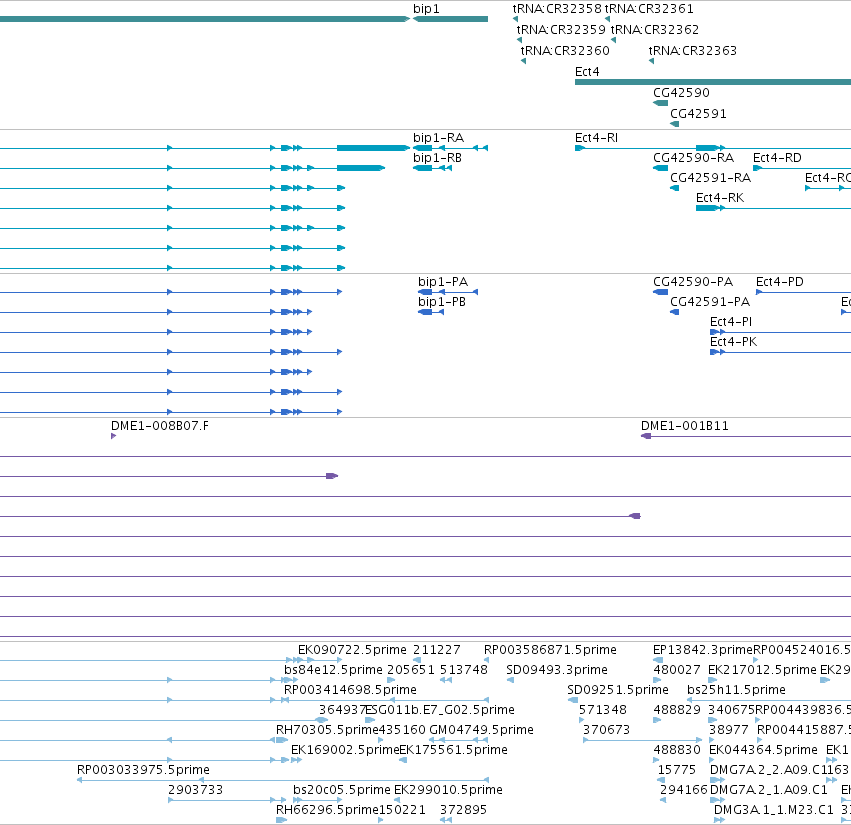Viewport: 851px width, 825px height.
Task: Open the Ect4-RI transcript label
Action: (596, 138)
